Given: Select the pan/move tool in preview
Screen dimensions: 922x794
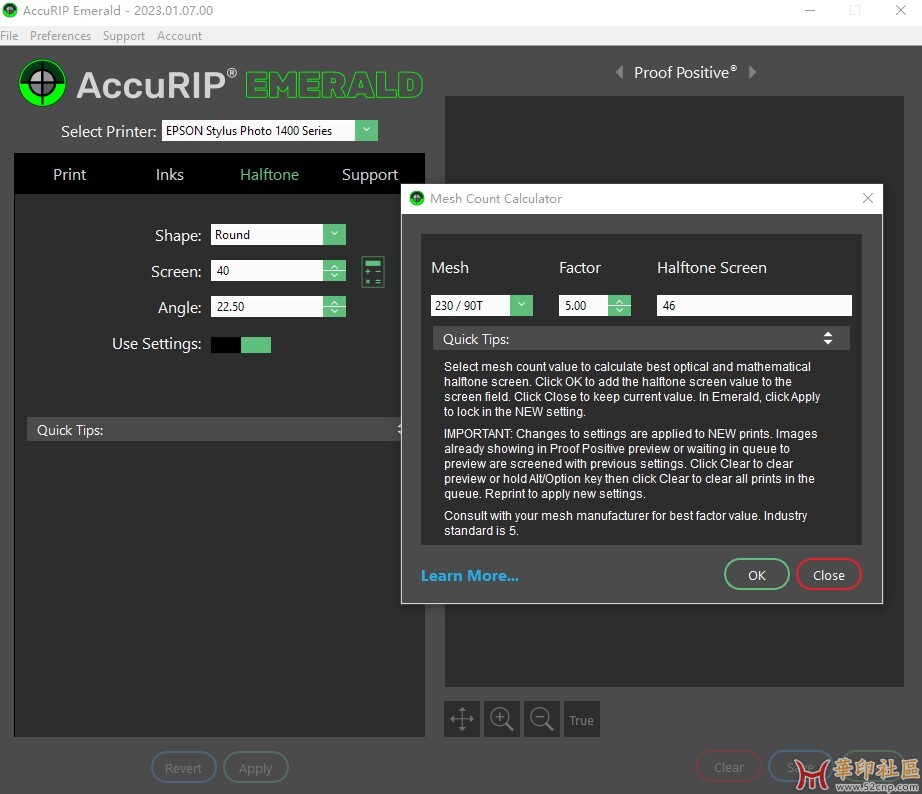Looking at the screenshot, I should [x=462, y=719].
